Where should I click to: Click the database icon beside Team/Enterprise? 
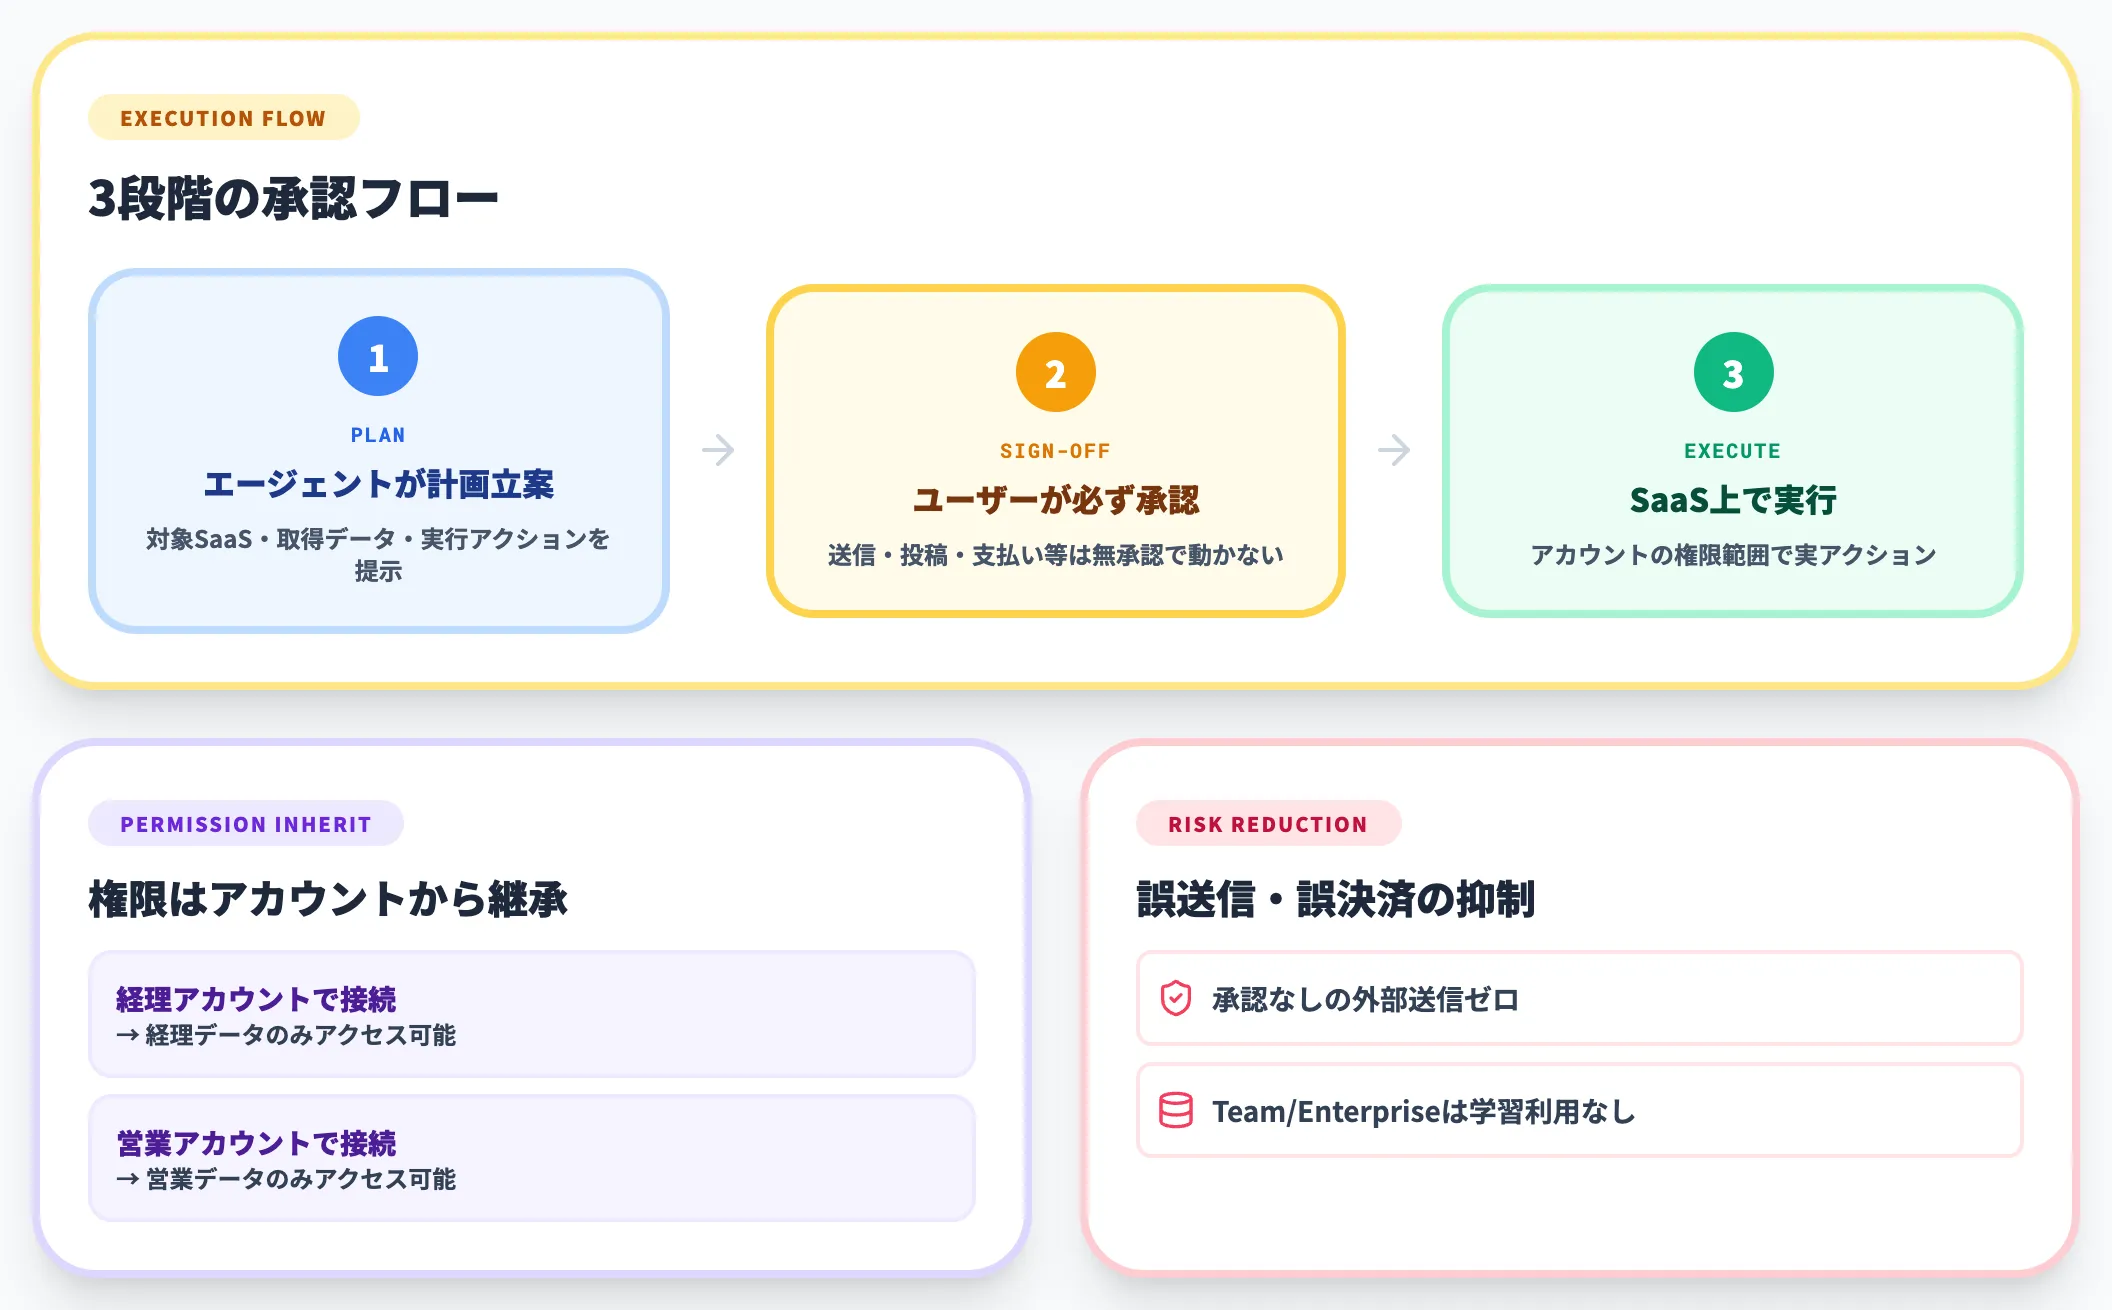pyautogui.click(x=1176, y=1110)
